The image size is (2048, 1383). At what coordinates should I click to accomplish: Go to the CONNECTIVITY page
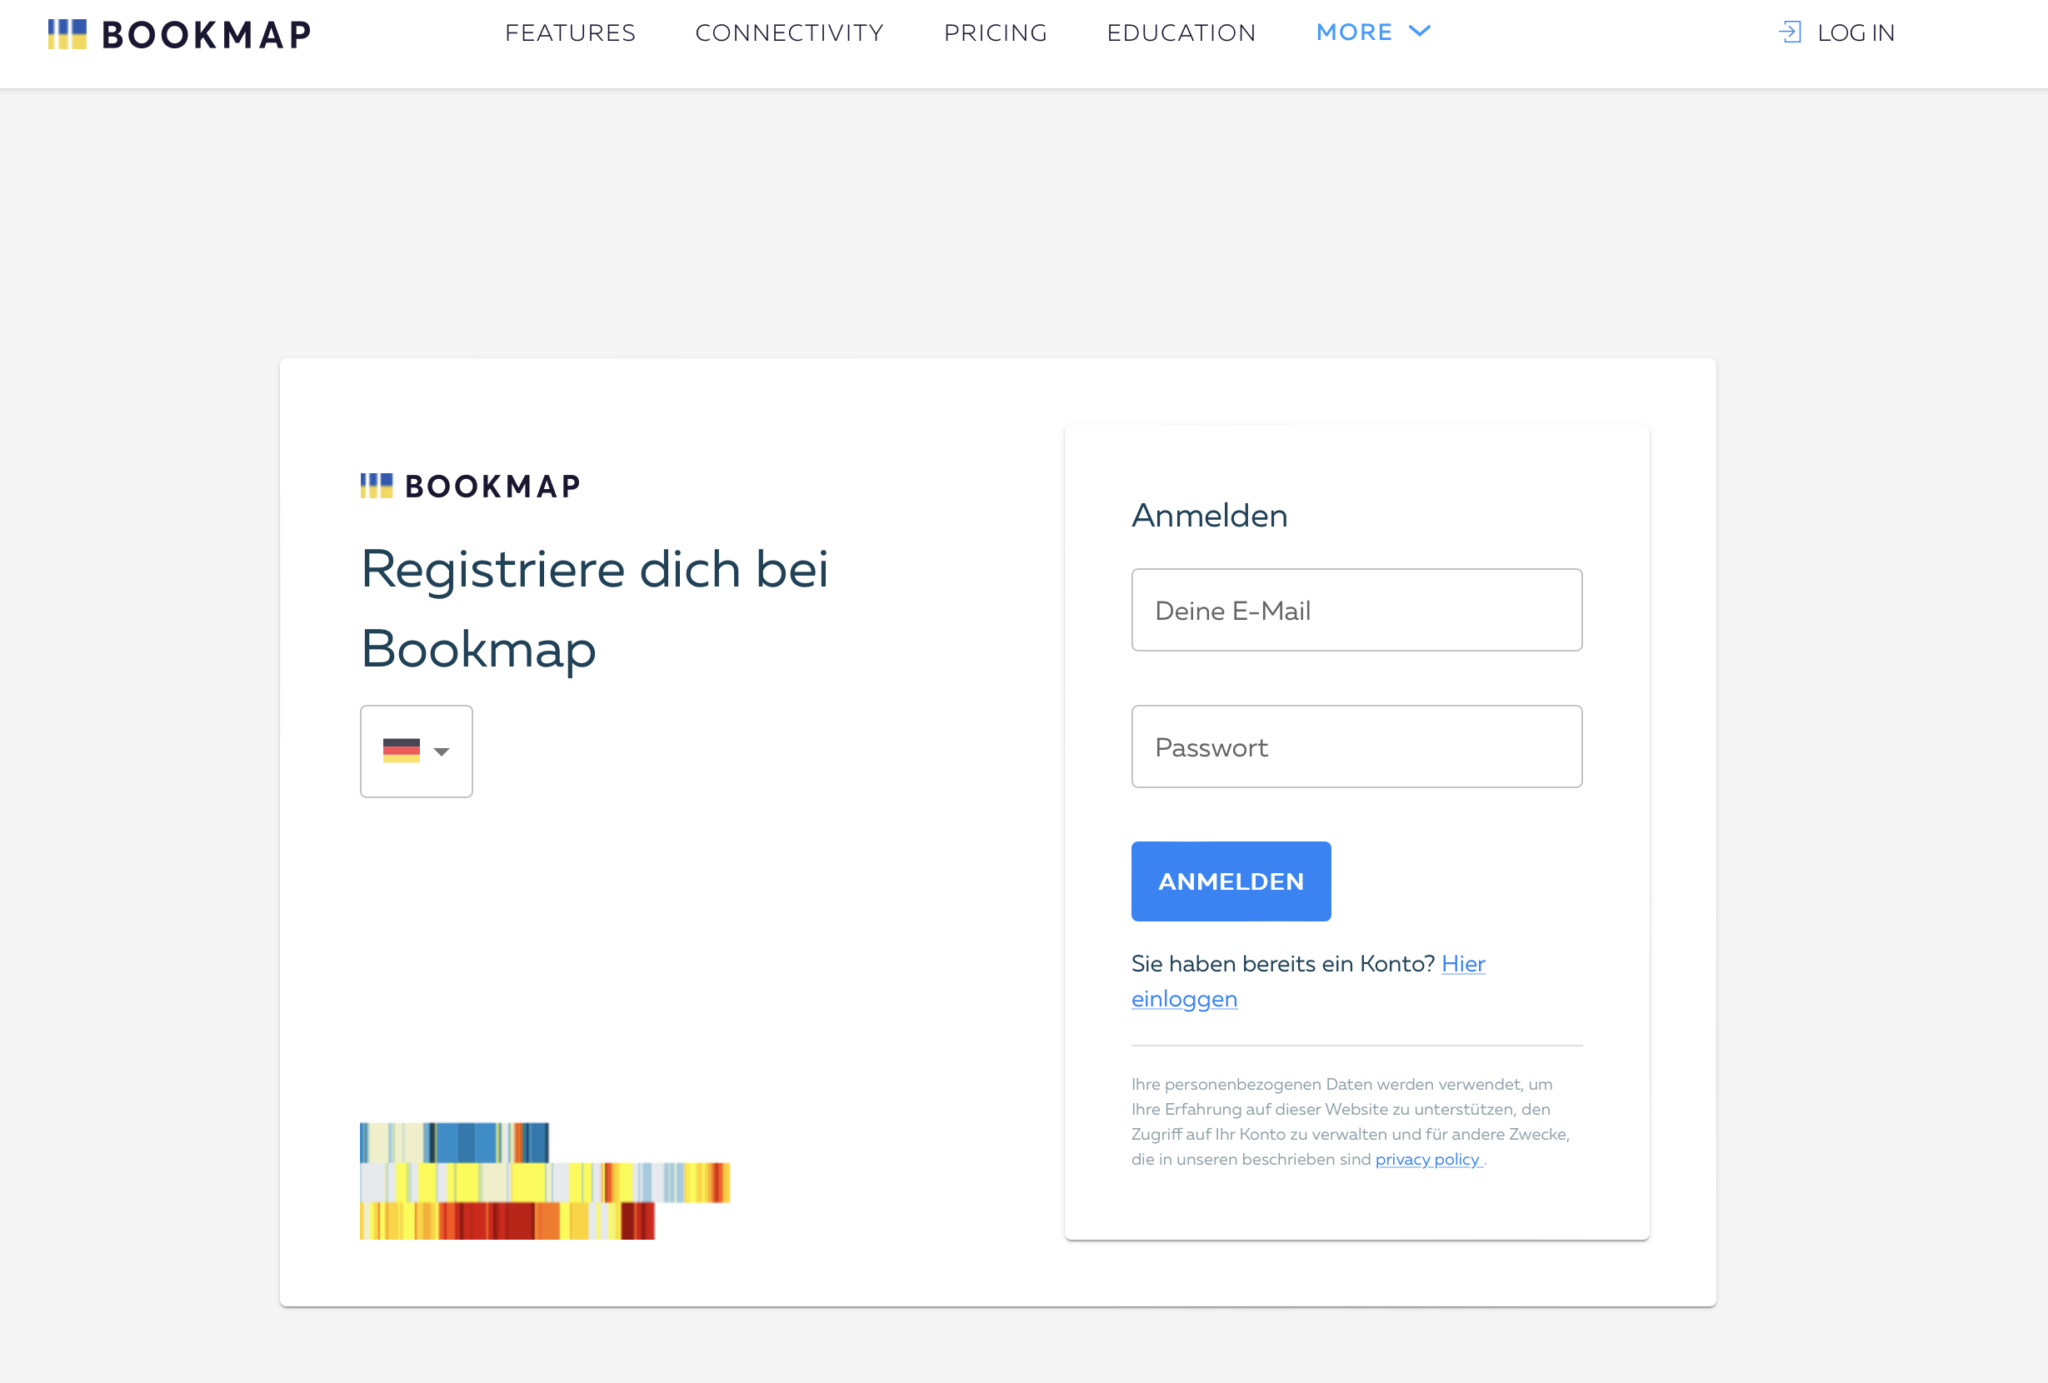click(x=789, y=33)
